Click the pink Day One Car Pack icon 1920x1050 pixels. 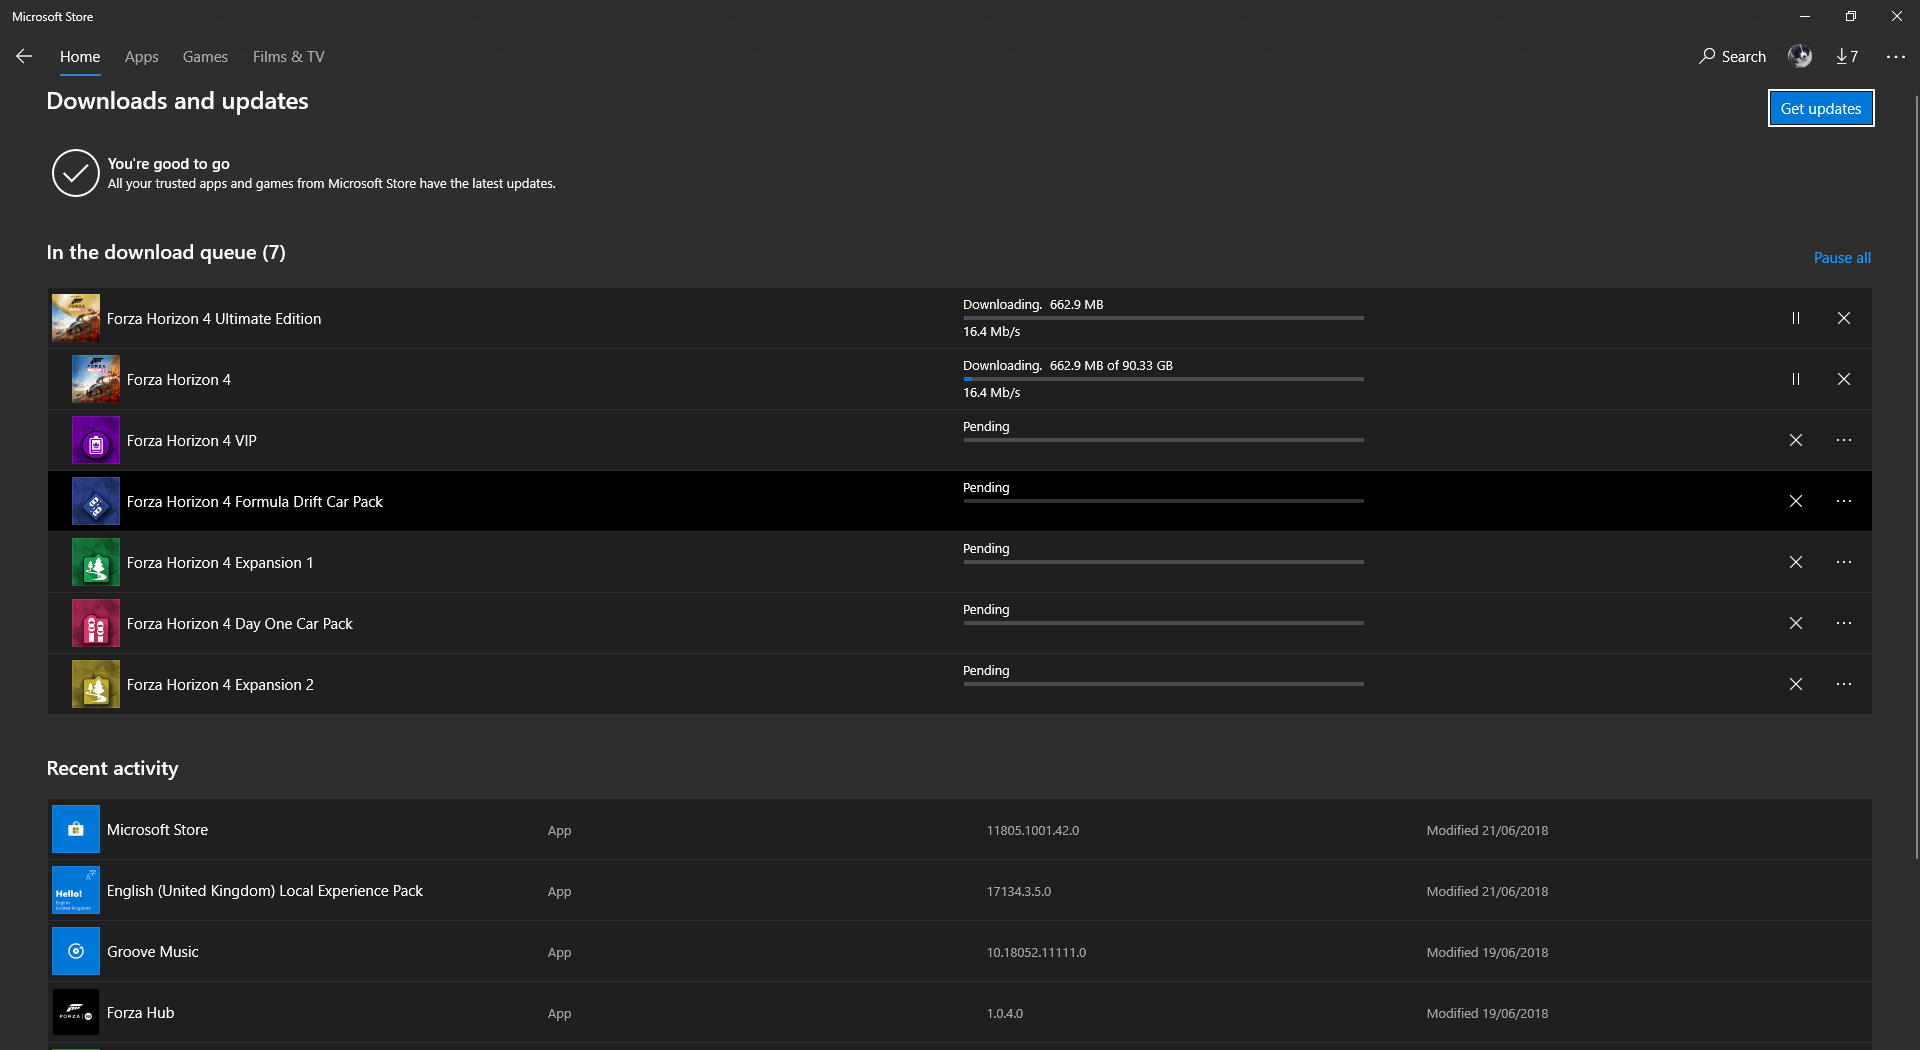pos(96,623)
